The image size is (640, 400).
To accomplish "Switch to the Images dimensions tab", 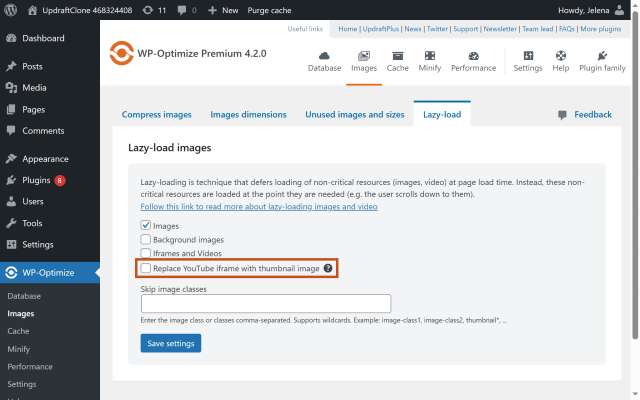I will click(x=248, y=115).
